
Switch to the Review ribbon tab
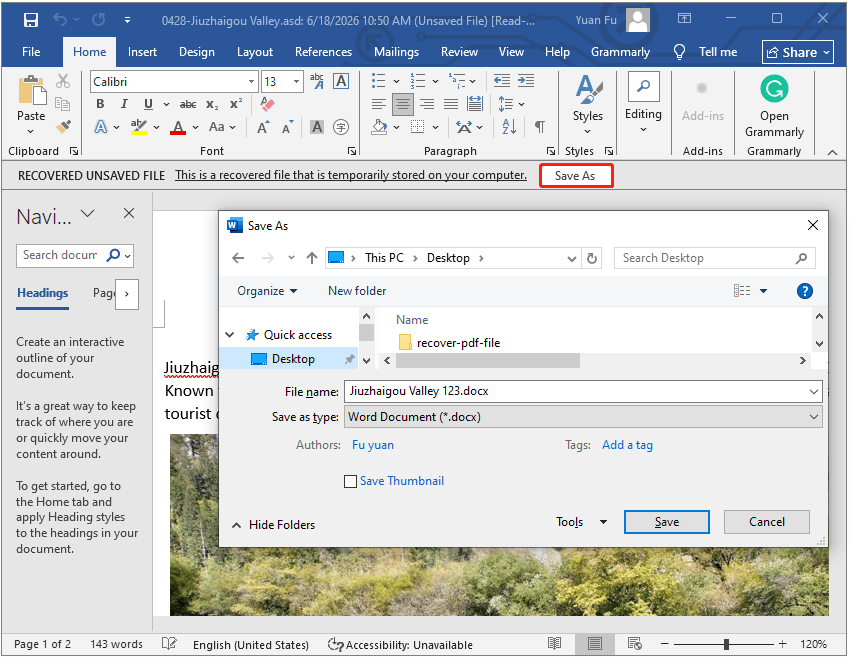(x=459, y=52)
